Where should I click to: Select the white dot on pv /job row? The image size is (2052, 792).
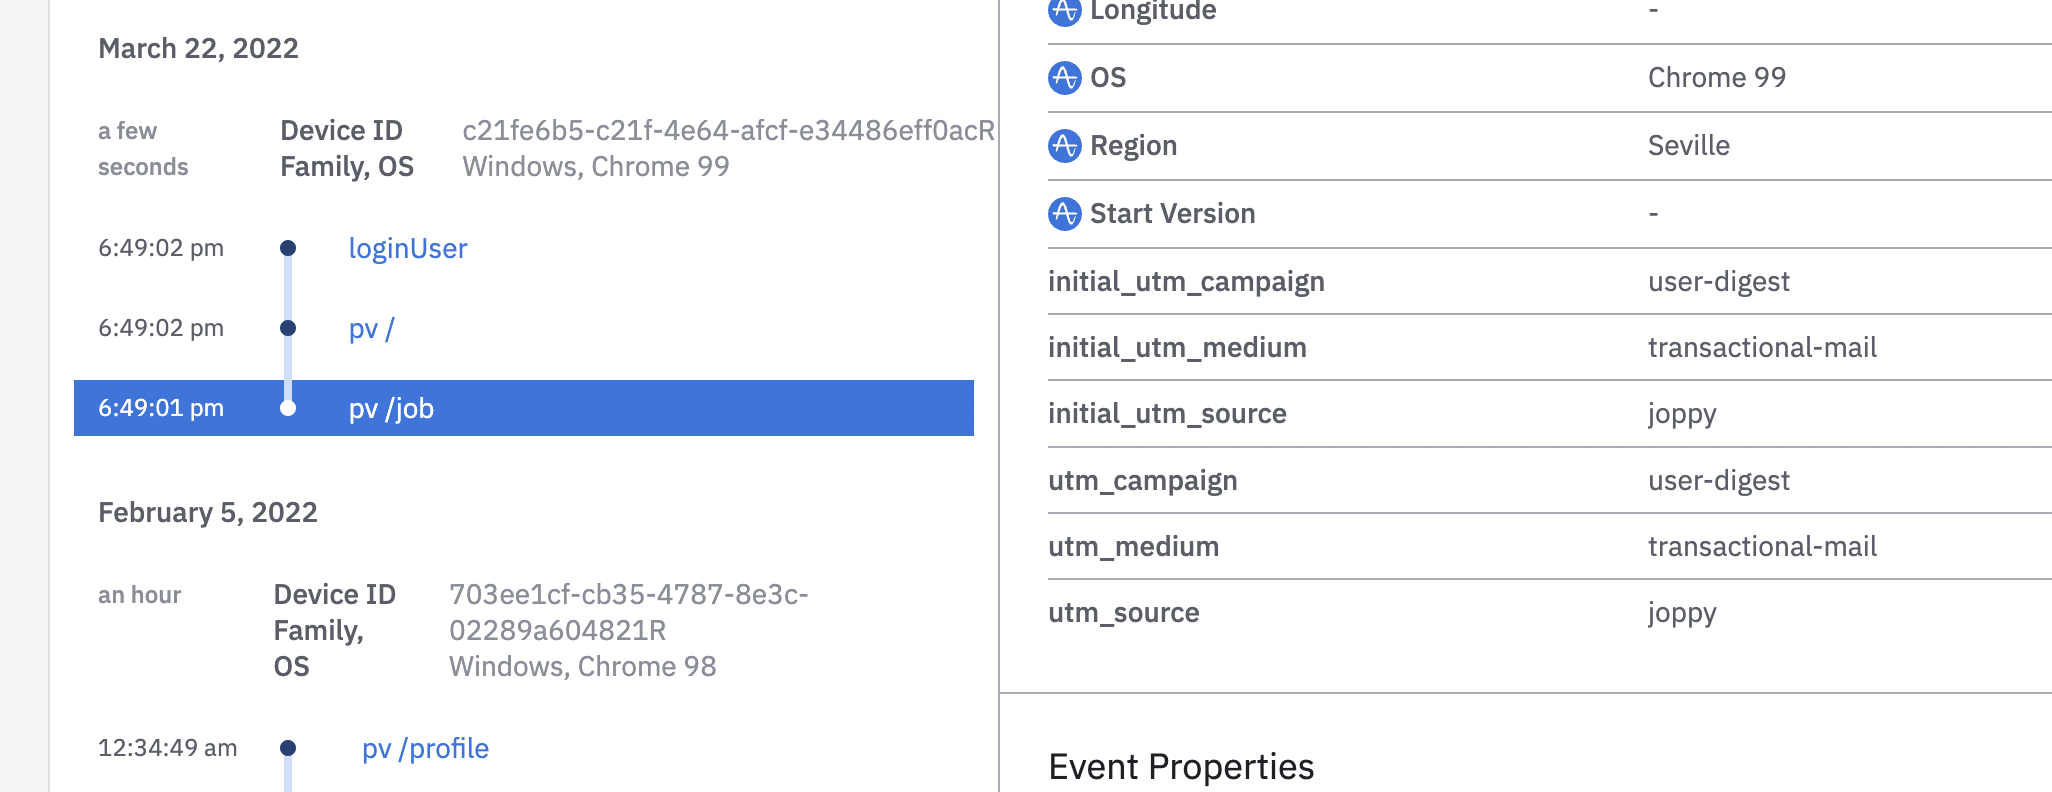pos(288,408)
